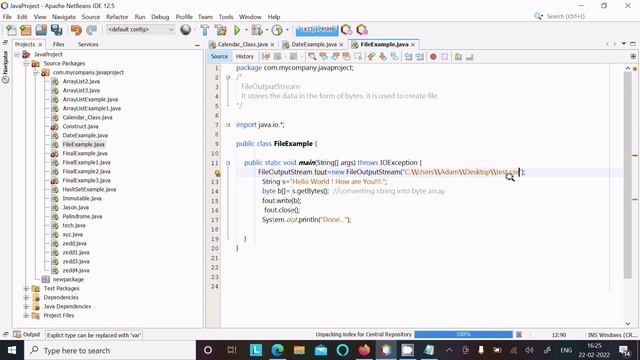640x360 pixels.
Task: Collapse the JavaProject tree node
Action: pyautogui.click(x=17, y=54)
